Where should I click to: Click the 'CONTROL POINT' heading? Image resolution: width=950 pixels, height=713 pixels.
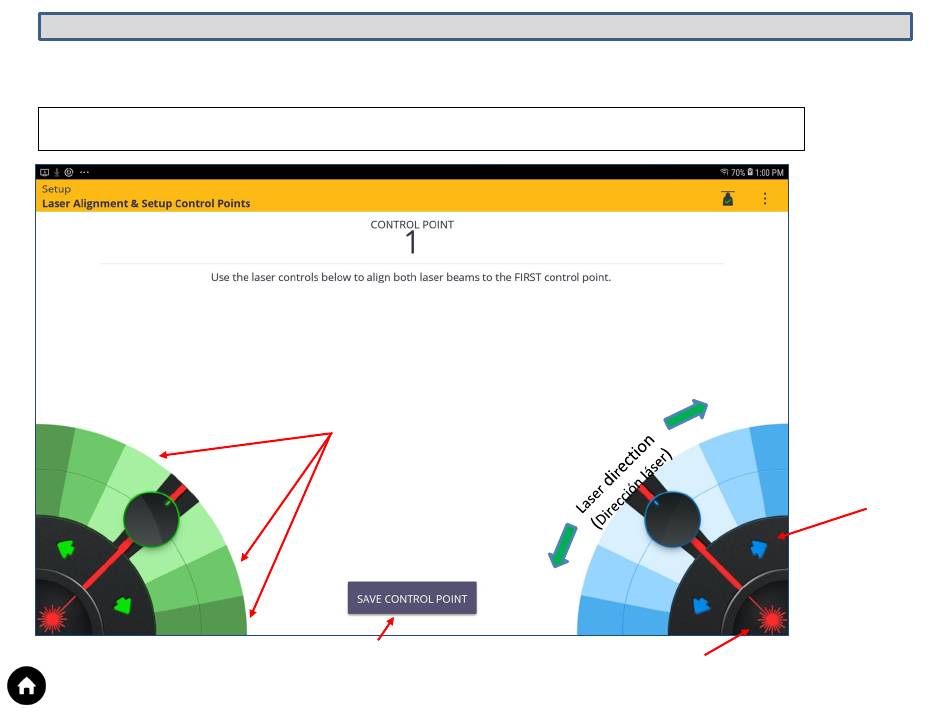pos(412,225)
